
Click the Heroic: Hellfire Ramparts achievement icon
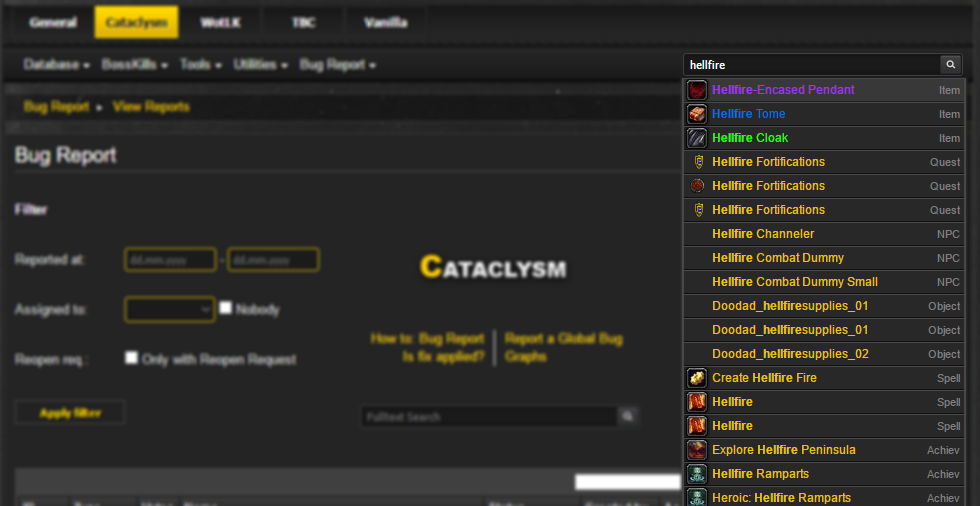pyautogui.click(x=697, y=497)
